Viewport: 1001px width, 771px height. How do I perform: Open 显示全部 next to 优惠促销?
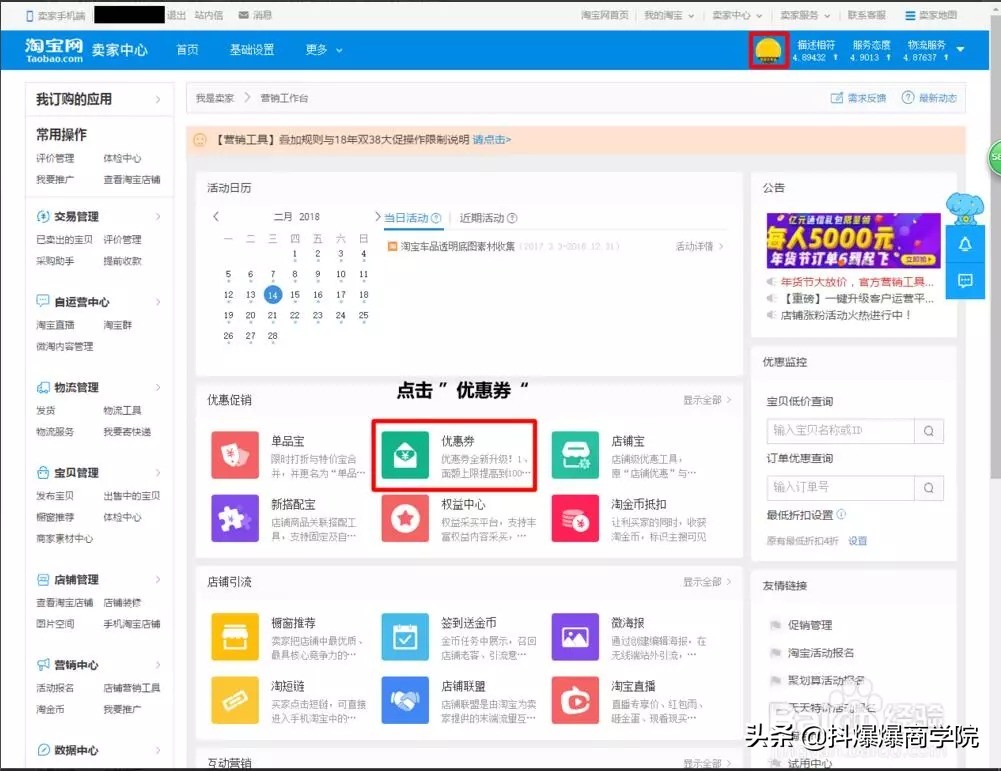coord(701,399)
